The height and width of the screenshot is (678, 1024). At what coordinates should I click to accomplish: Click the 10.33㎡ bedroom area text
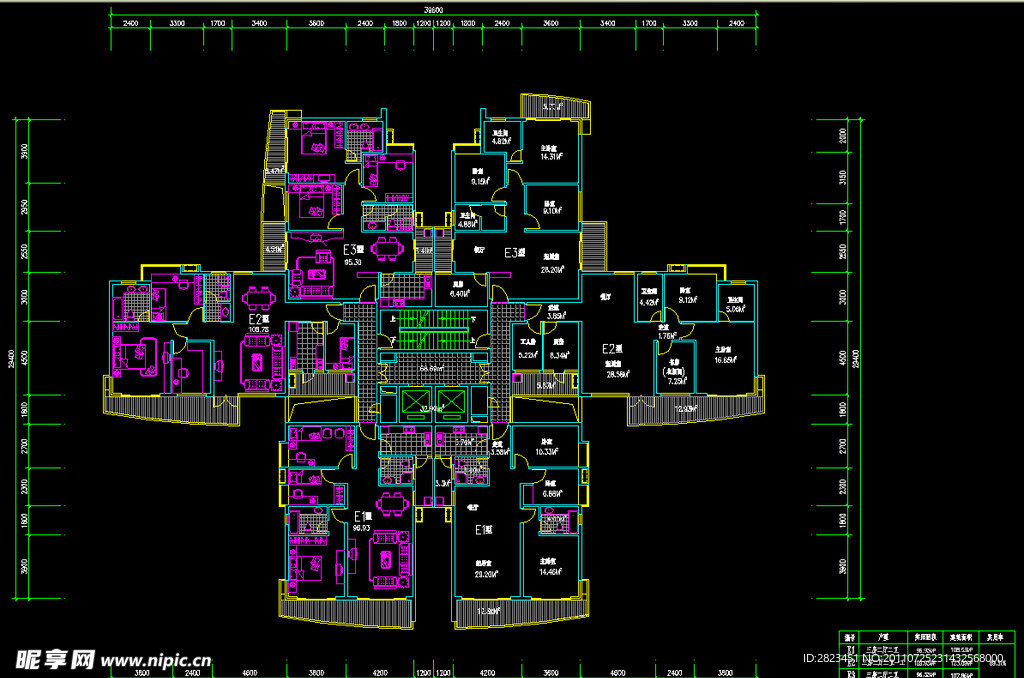547,451
